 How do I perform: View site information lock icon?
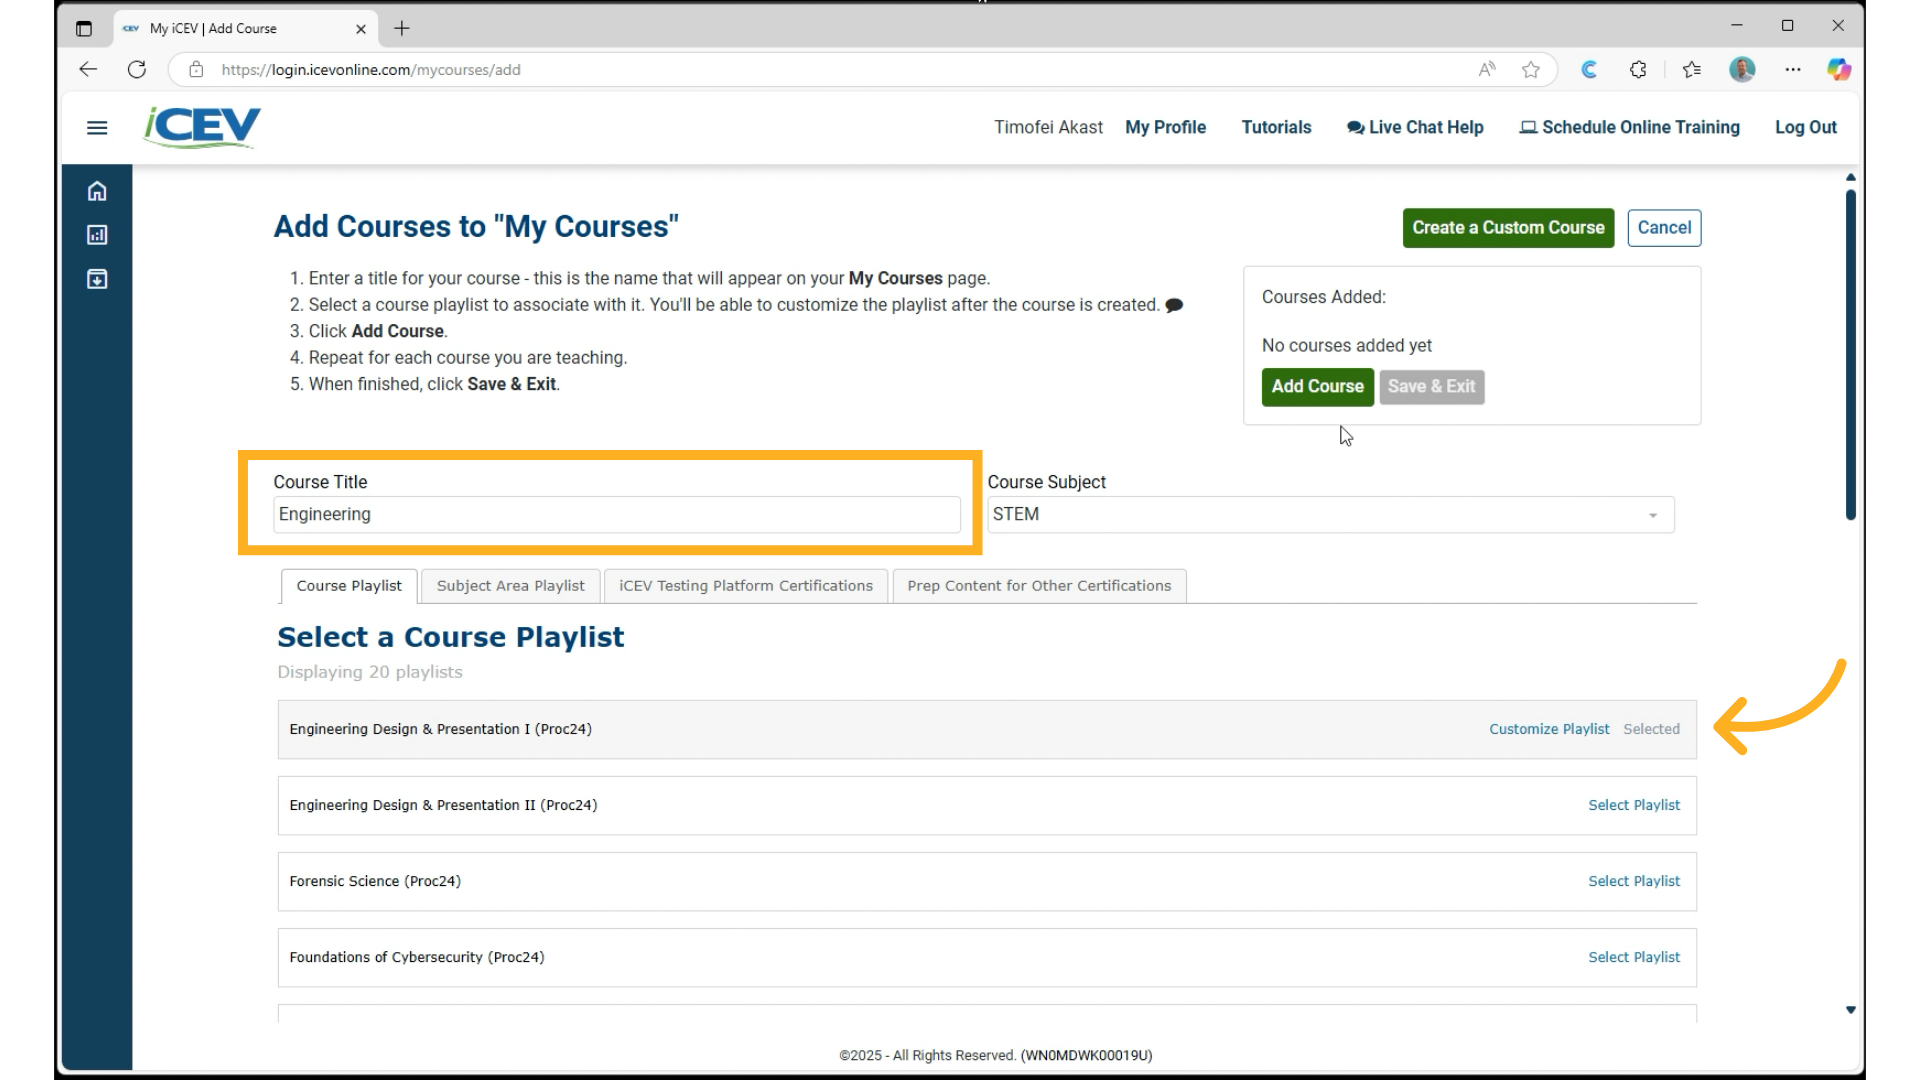tap(196, 69)
